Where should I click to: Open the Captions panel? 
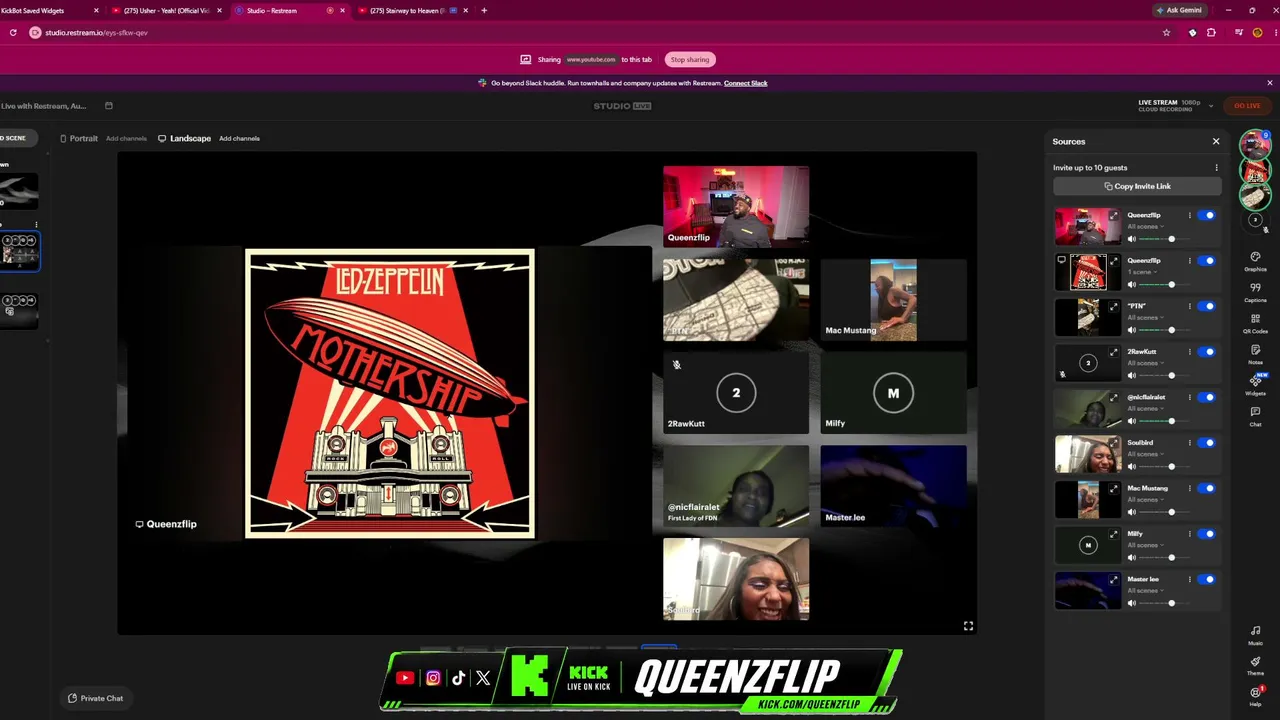click(x=1255, y=292)
